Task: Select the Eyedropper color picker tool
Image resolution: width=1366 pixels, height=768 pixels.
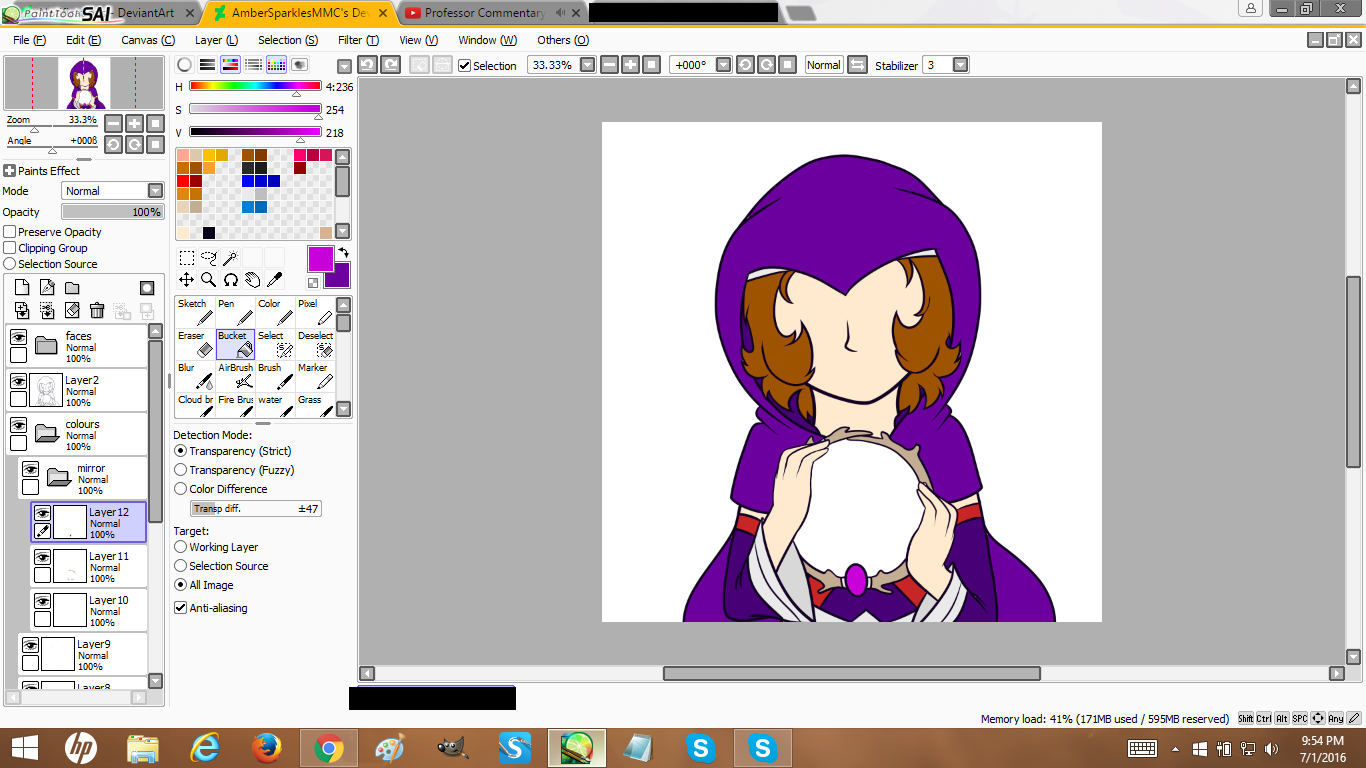Action: coord(275,280)
